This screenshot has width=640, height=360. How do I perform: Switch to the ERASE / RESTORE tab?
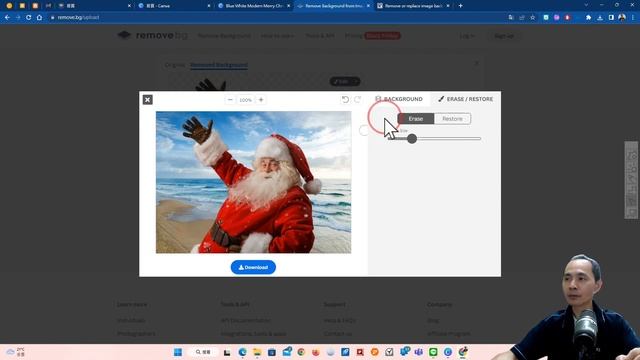(x=465, y=99)
